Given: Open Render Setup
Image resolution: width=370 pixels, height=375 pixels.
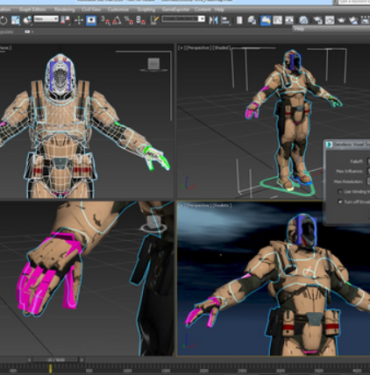Looking at the screenshot, I should point(317,20).
